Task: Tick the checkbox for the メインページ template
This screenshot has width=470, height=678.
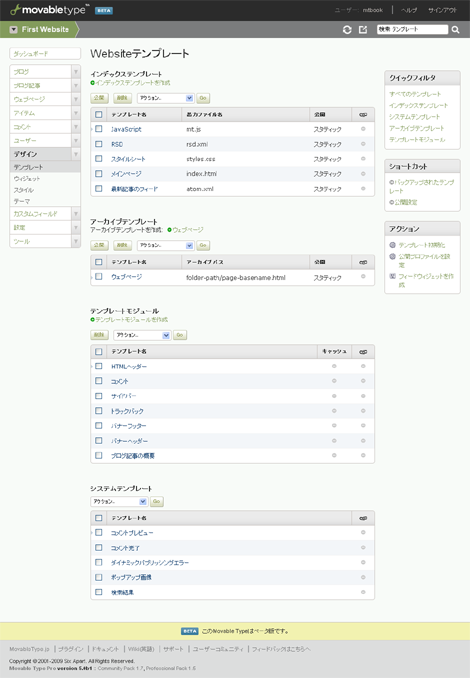Action: [x=99, y=173]
